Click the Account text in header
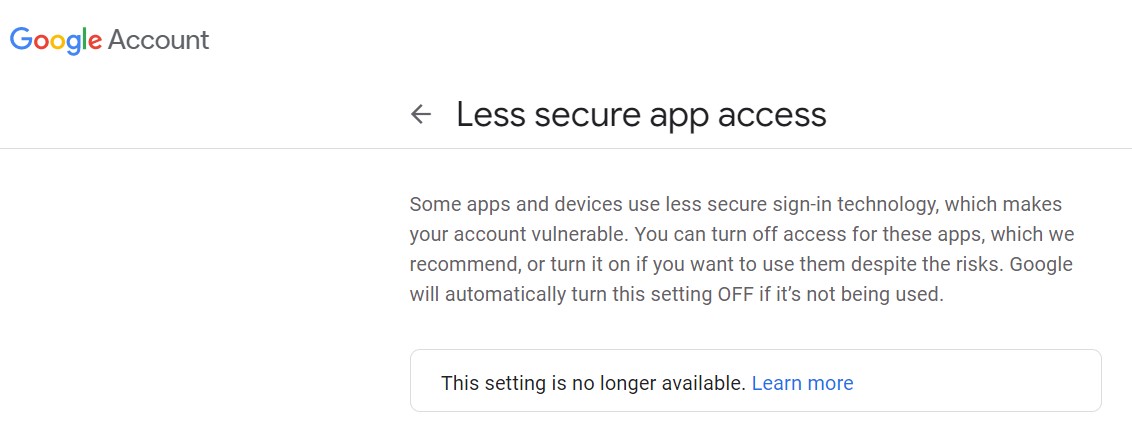The height and width of the screenshot is (443, 1132). (x=159, y=40)
